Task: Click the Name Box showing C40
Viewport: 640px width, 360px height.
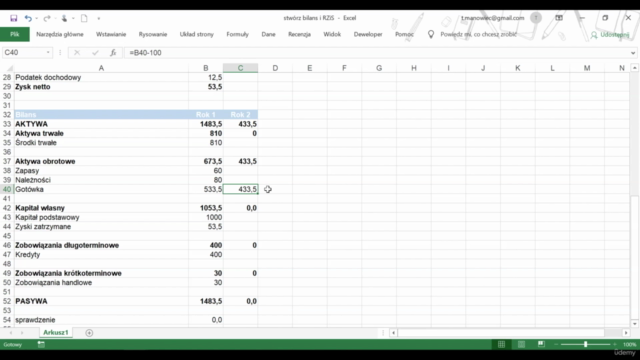Action: coord(24,53)
